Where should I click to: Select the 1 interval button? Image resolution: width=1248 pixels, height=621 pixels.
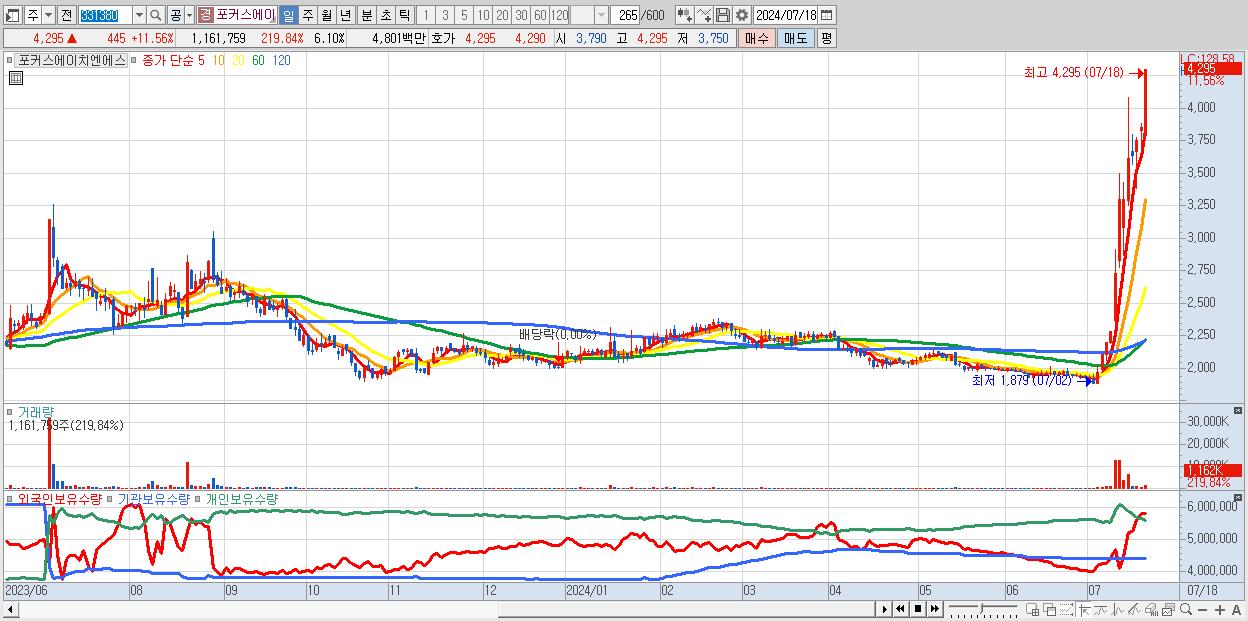coord(425,15)
